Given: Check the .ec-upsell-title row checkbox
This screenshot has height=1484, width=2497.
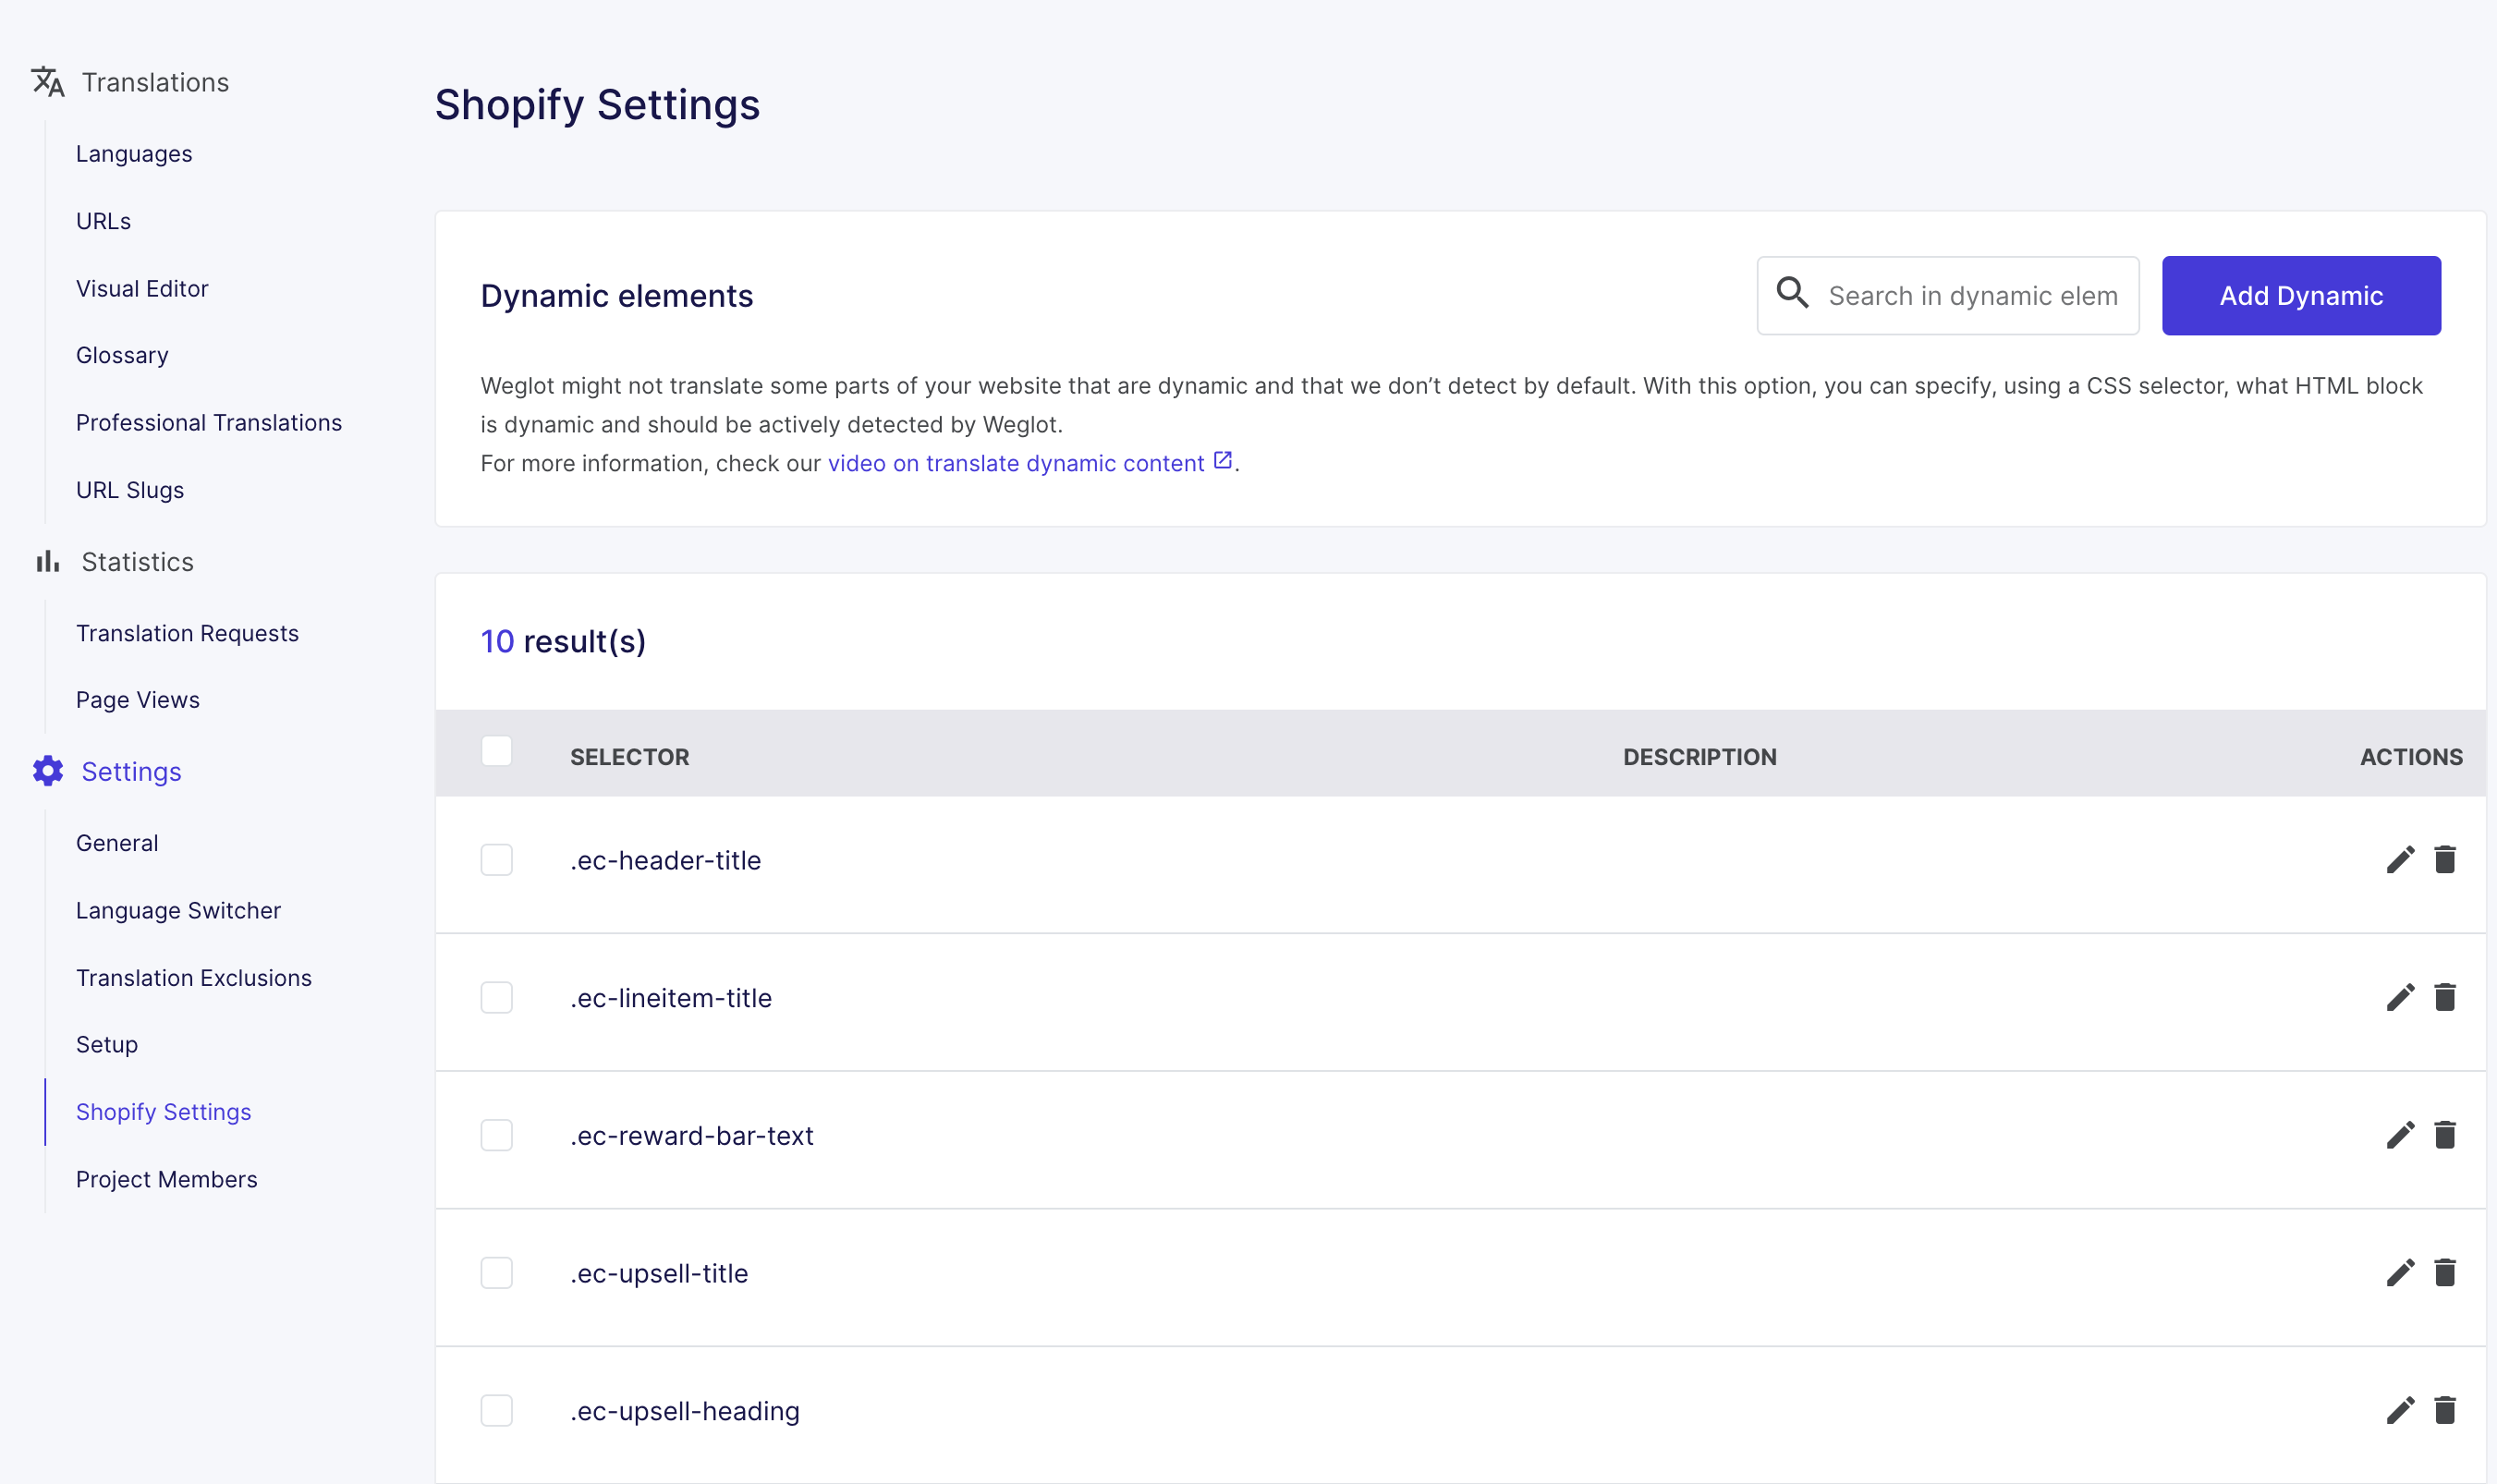Looking at the screenshot, I should pyautogui.click(x=497, y=1273).
